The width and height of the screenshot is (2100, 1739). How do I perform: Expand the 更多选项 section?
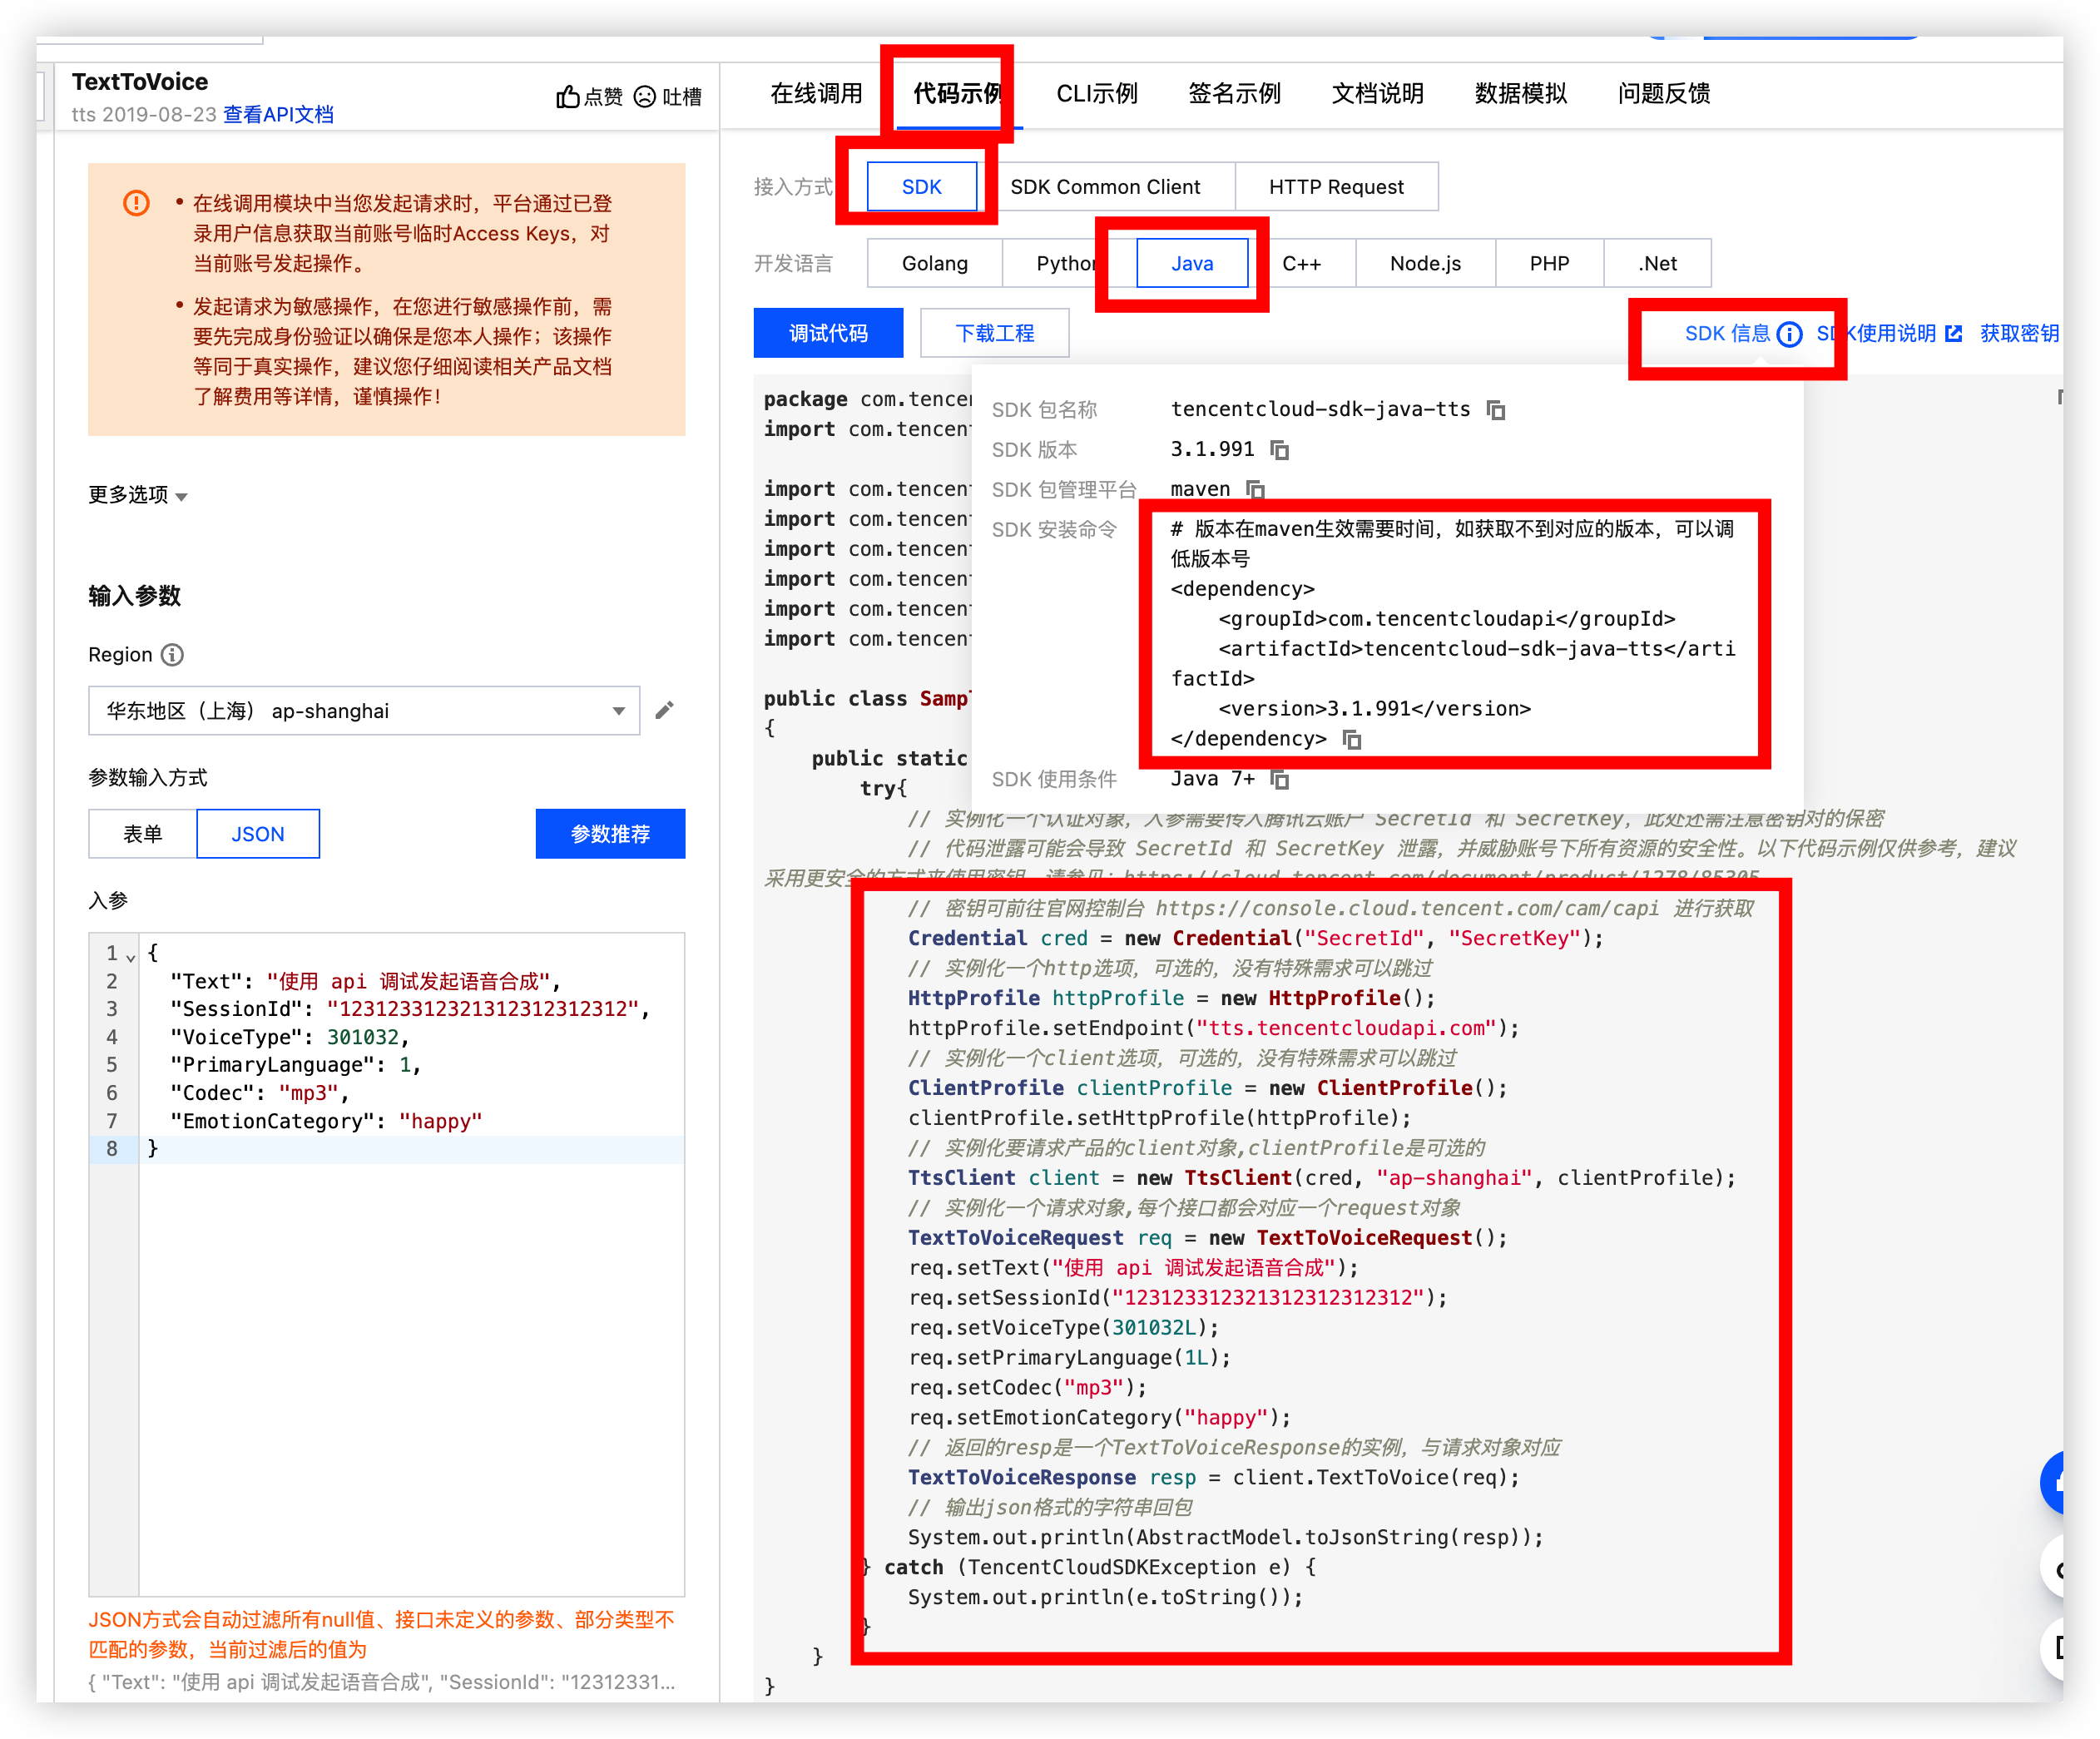pos(138,495)
